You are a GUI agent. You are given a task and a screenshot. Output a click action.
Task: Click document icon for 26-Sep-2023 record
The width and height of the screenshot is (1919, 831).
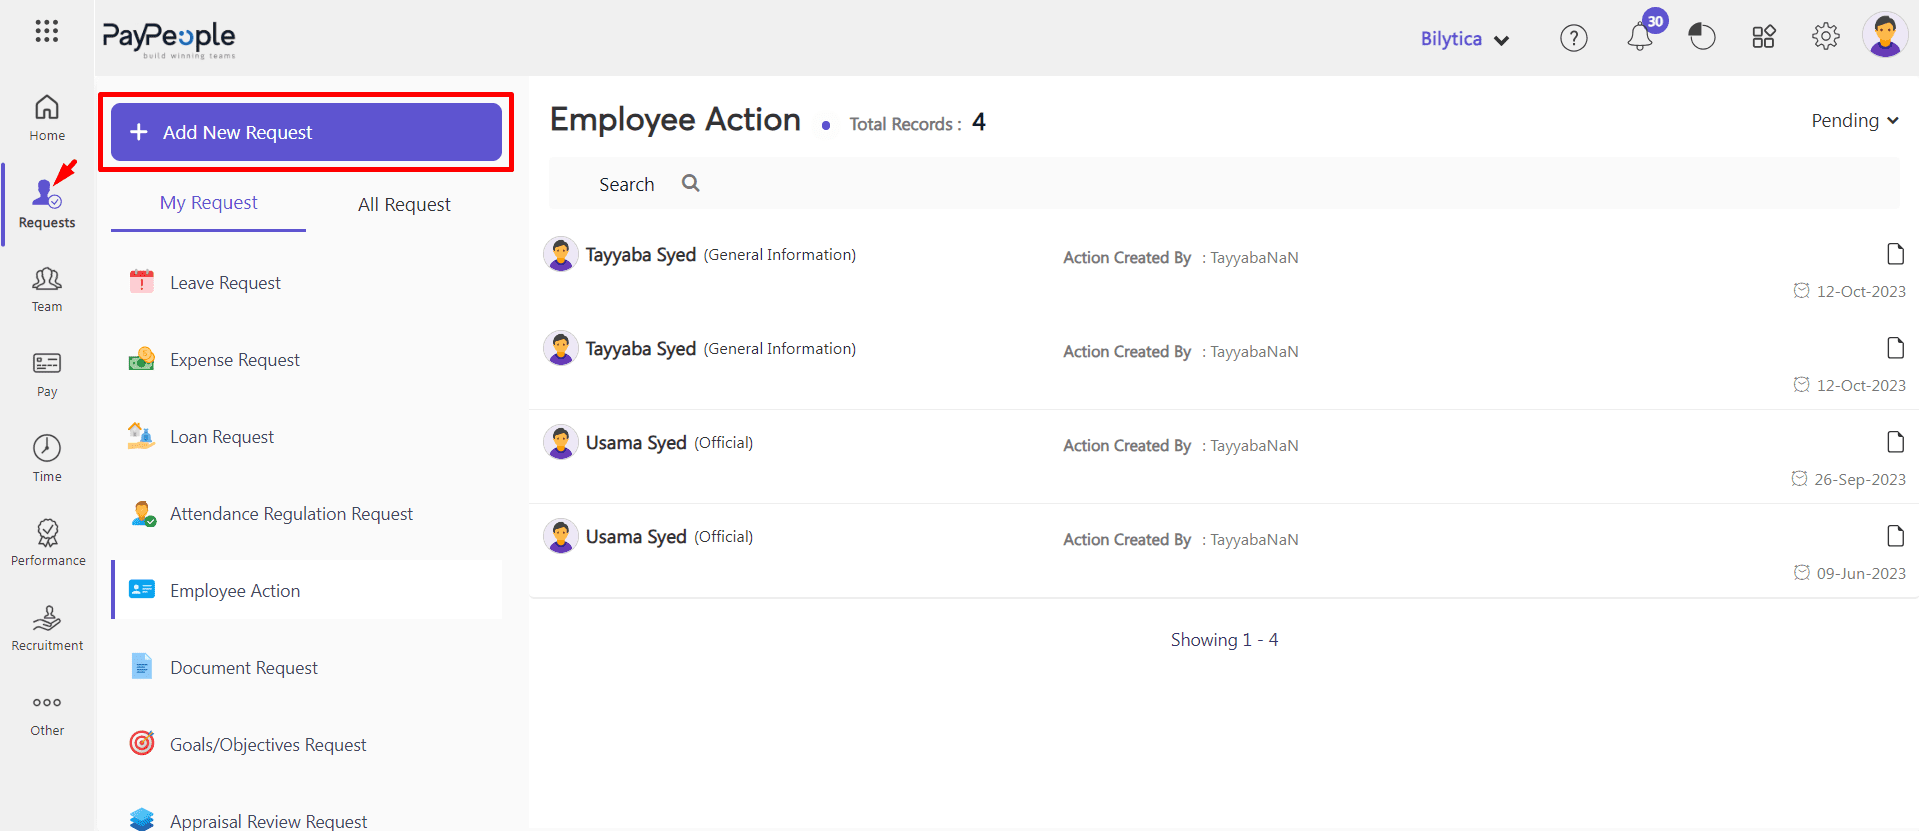pos(1894,442)
